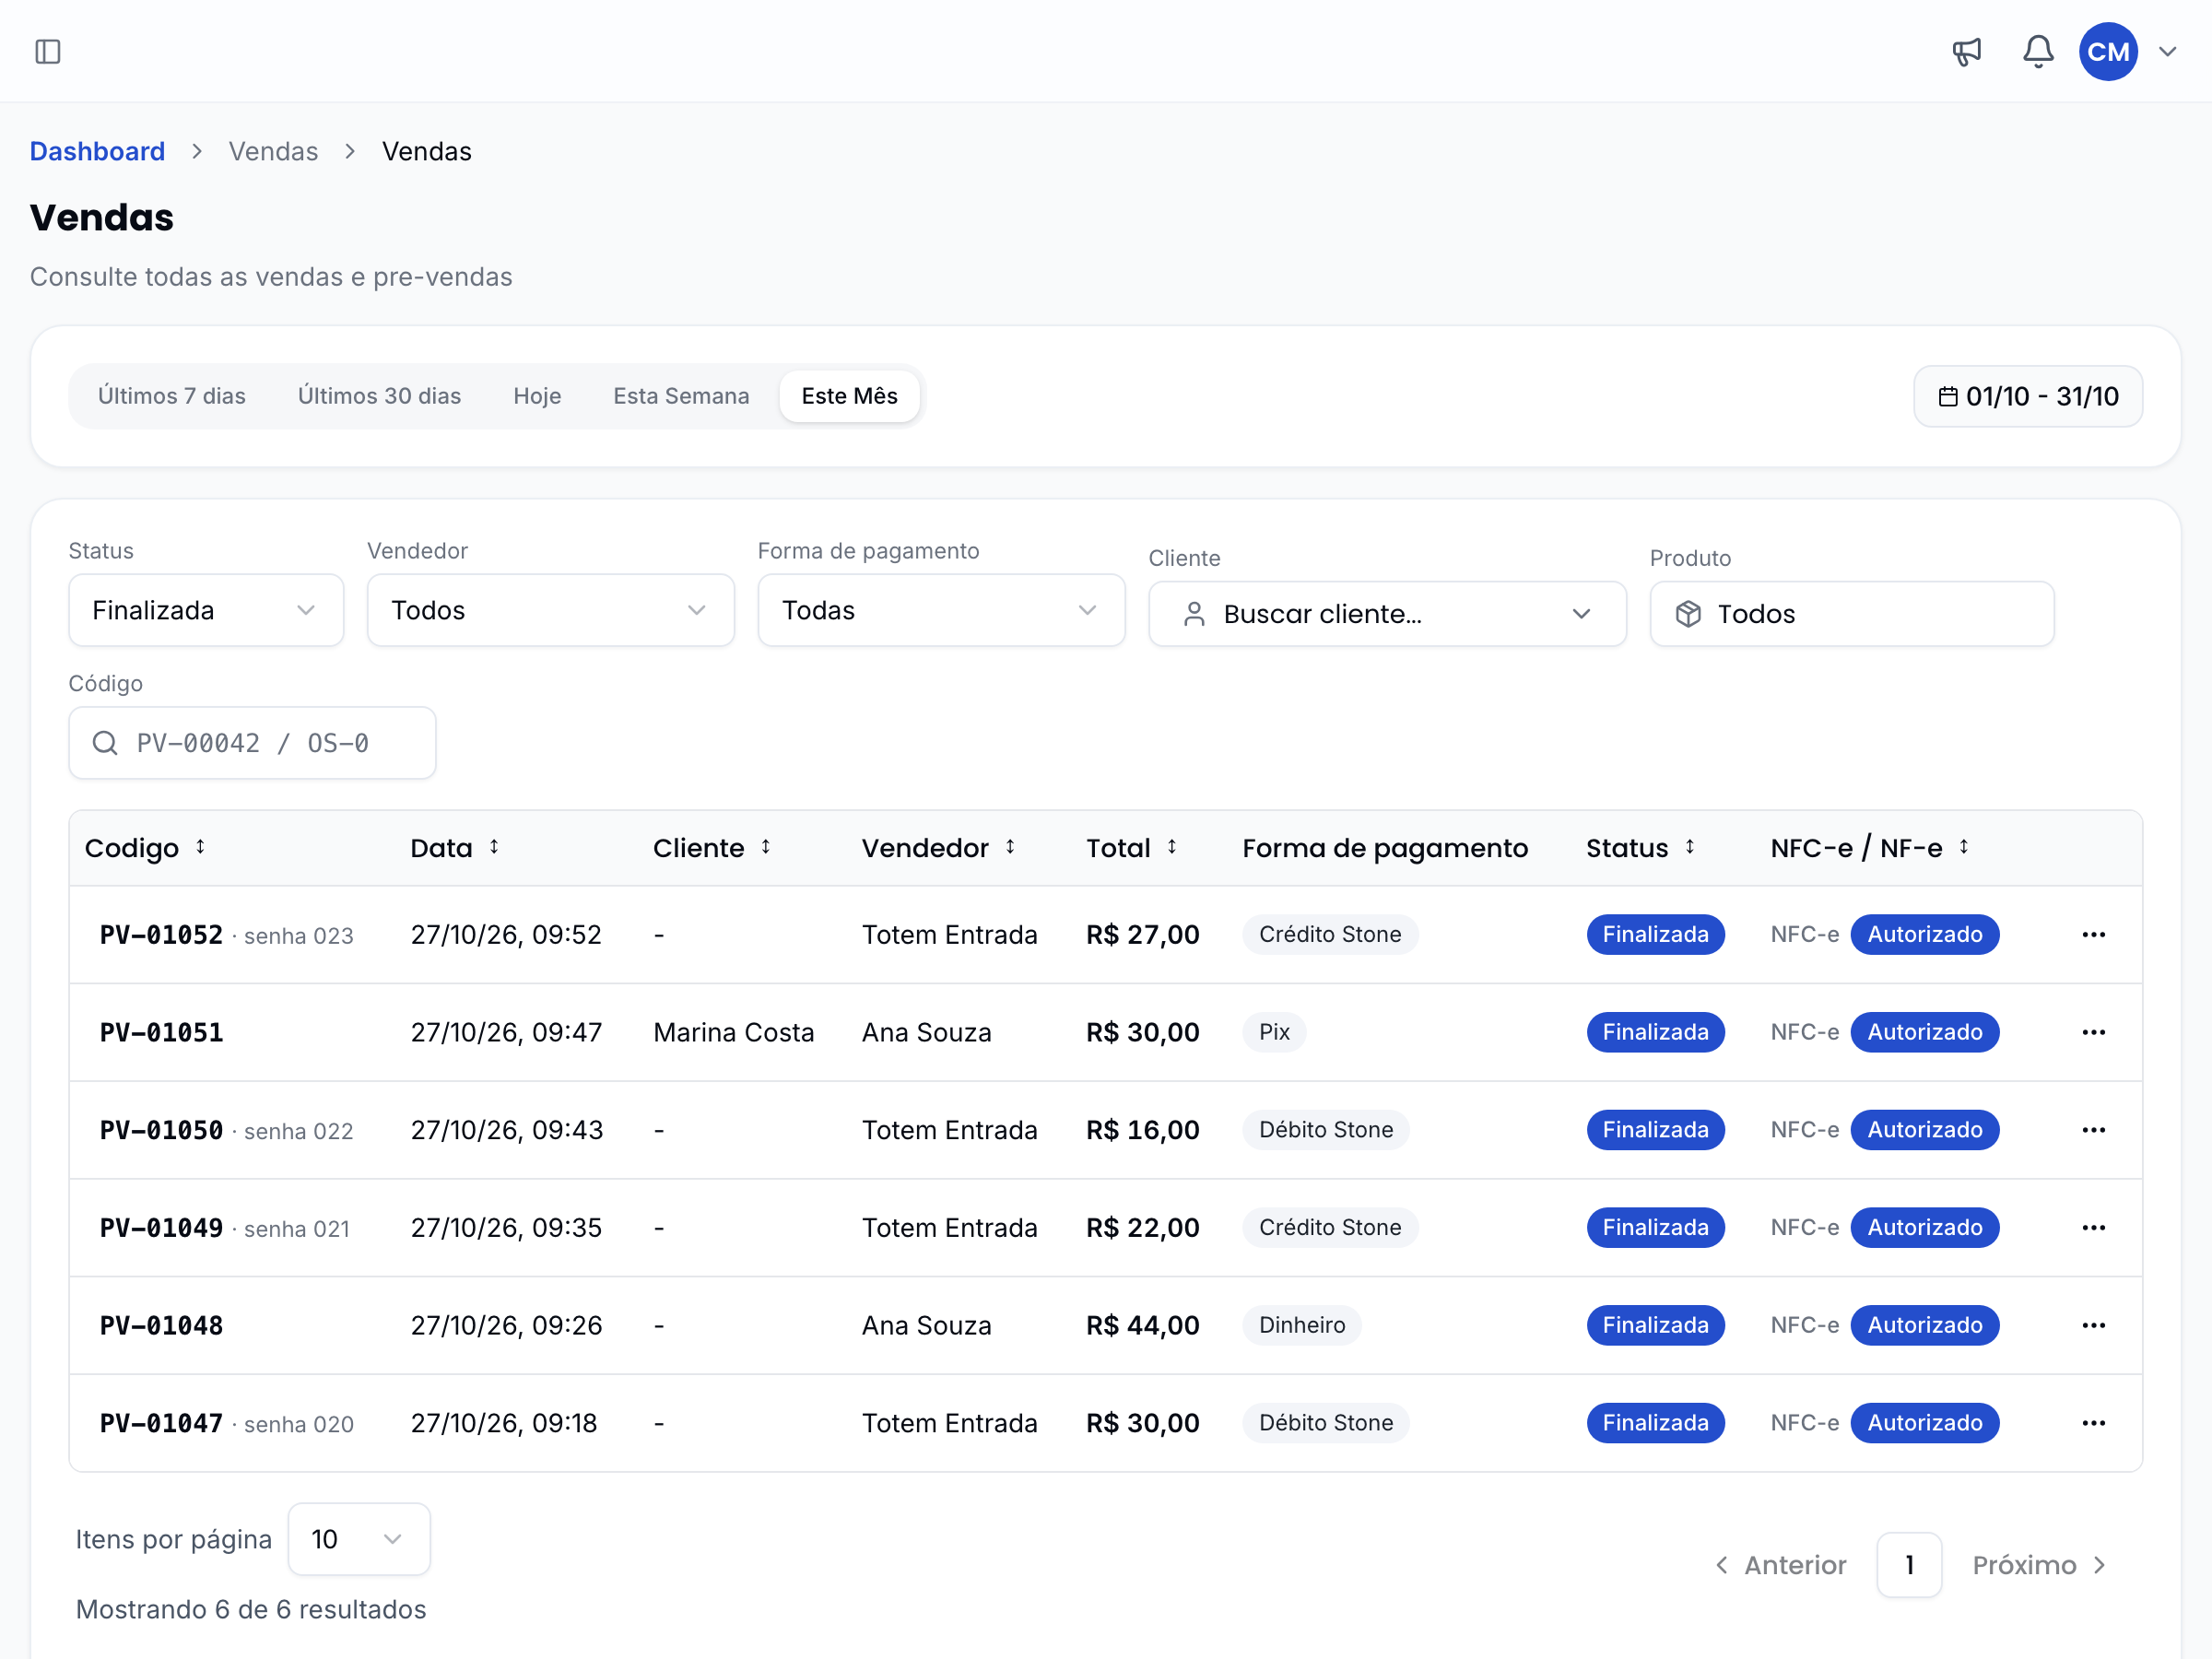Open sale PV-01051 code

161,1032
